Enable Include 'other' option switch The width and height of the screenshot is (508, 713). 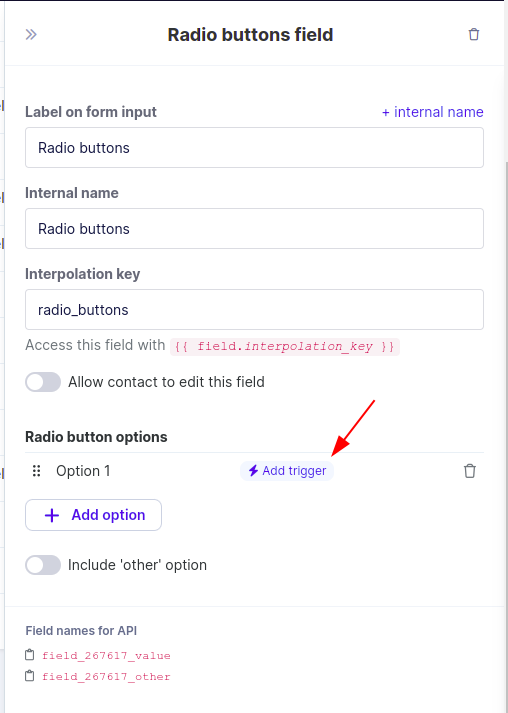pos(43,565)
